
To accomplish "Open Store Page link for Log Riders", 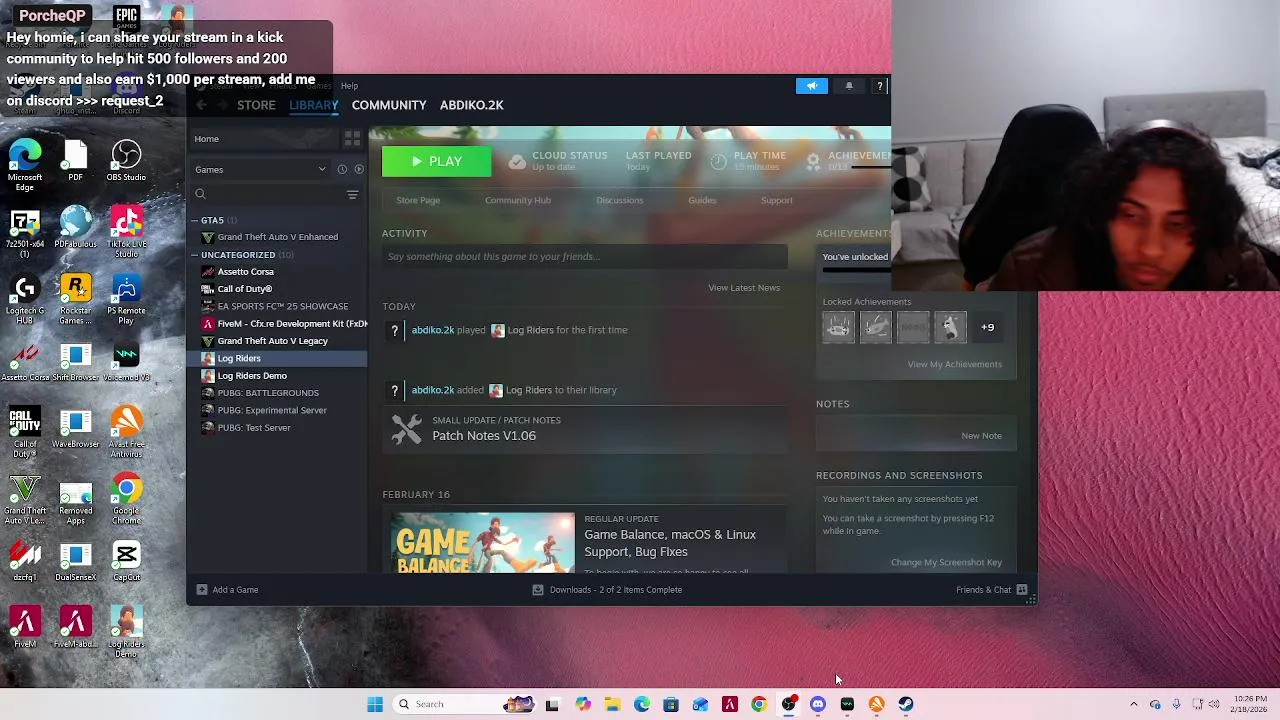I will [418, 200].
